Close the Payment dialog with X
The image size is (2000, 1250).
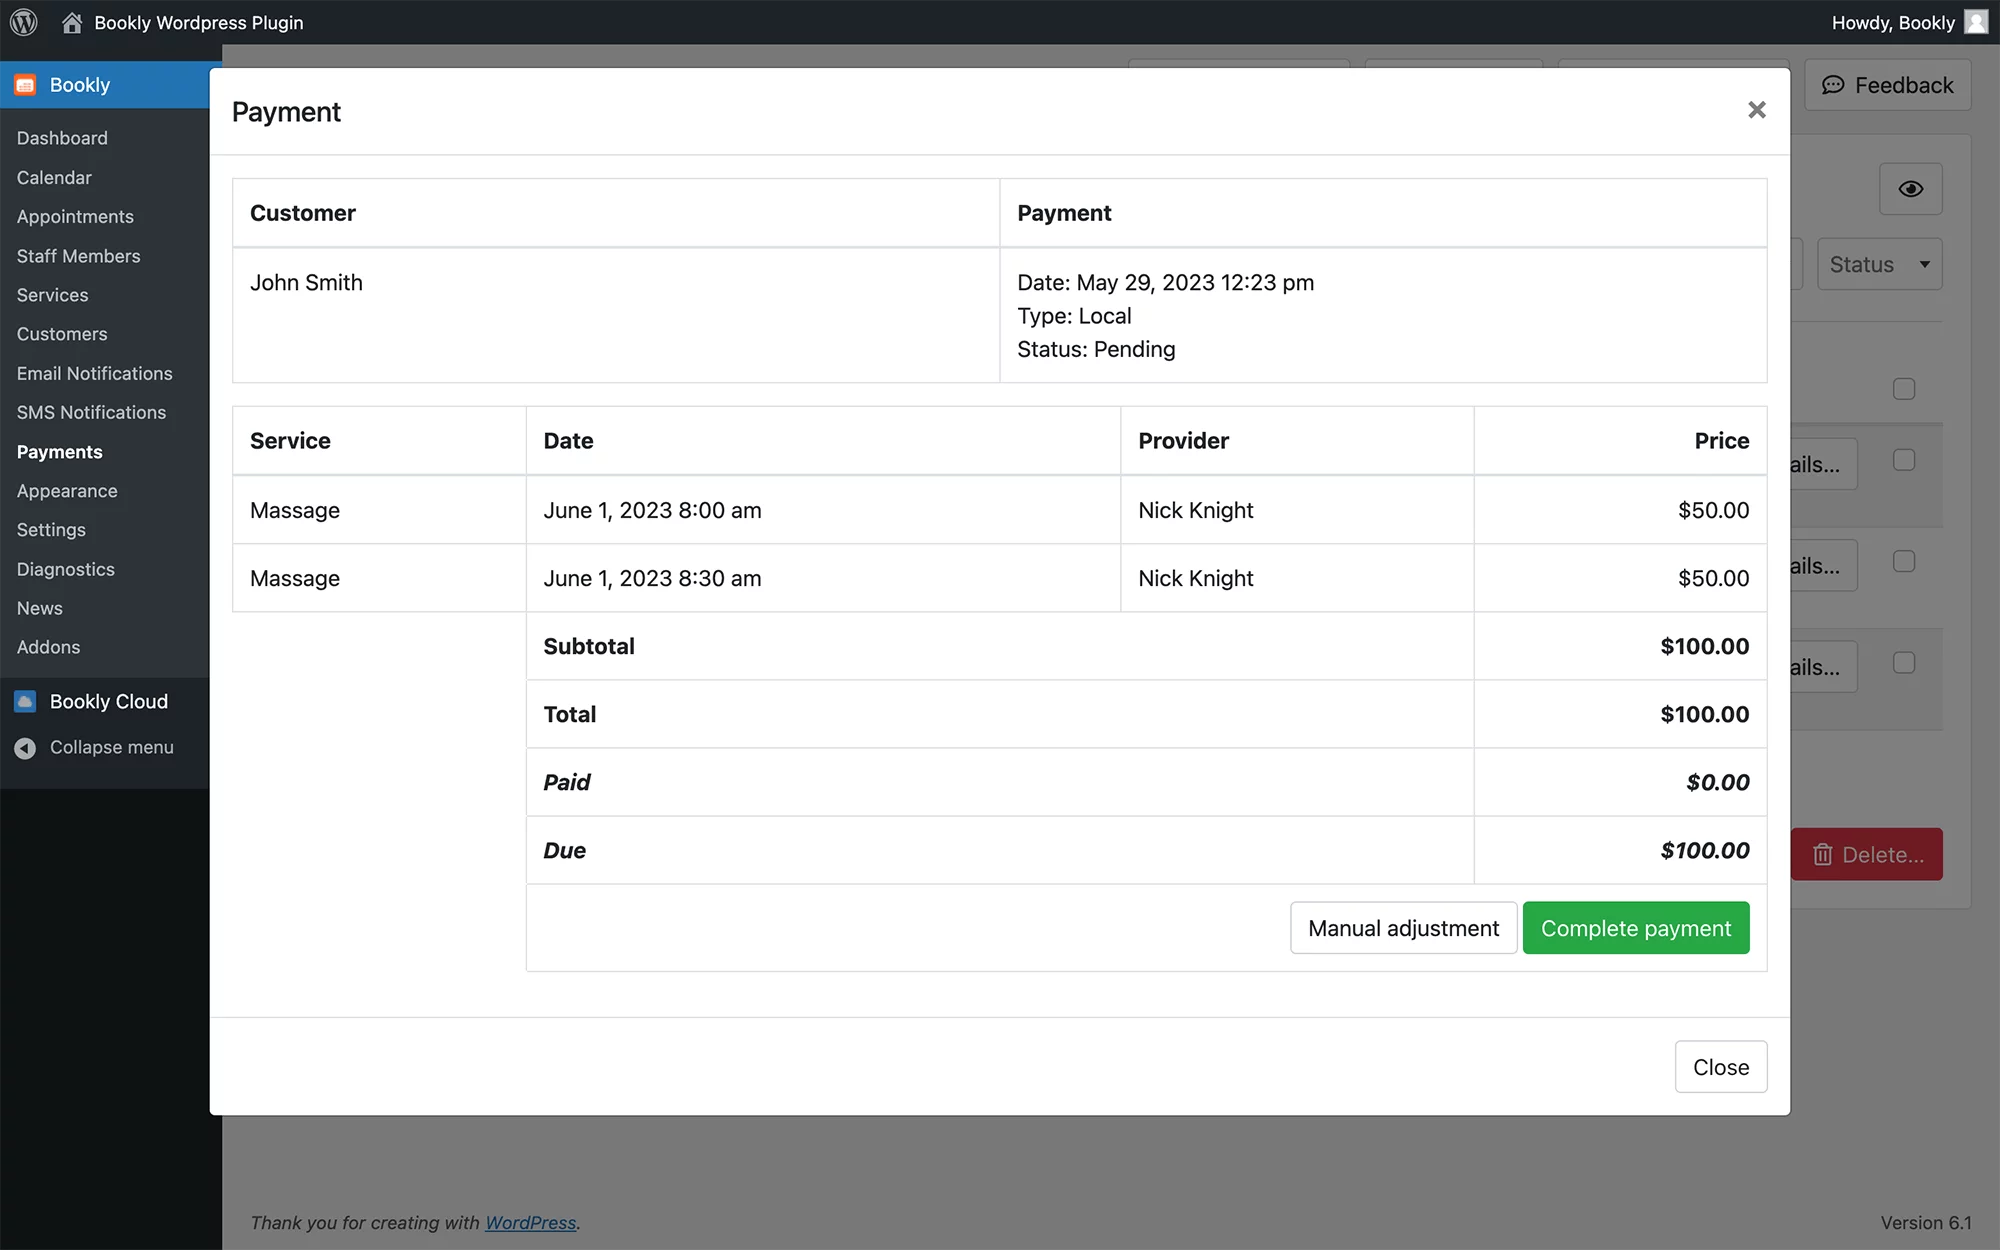pyautogui.click(x=1757, y=110)
